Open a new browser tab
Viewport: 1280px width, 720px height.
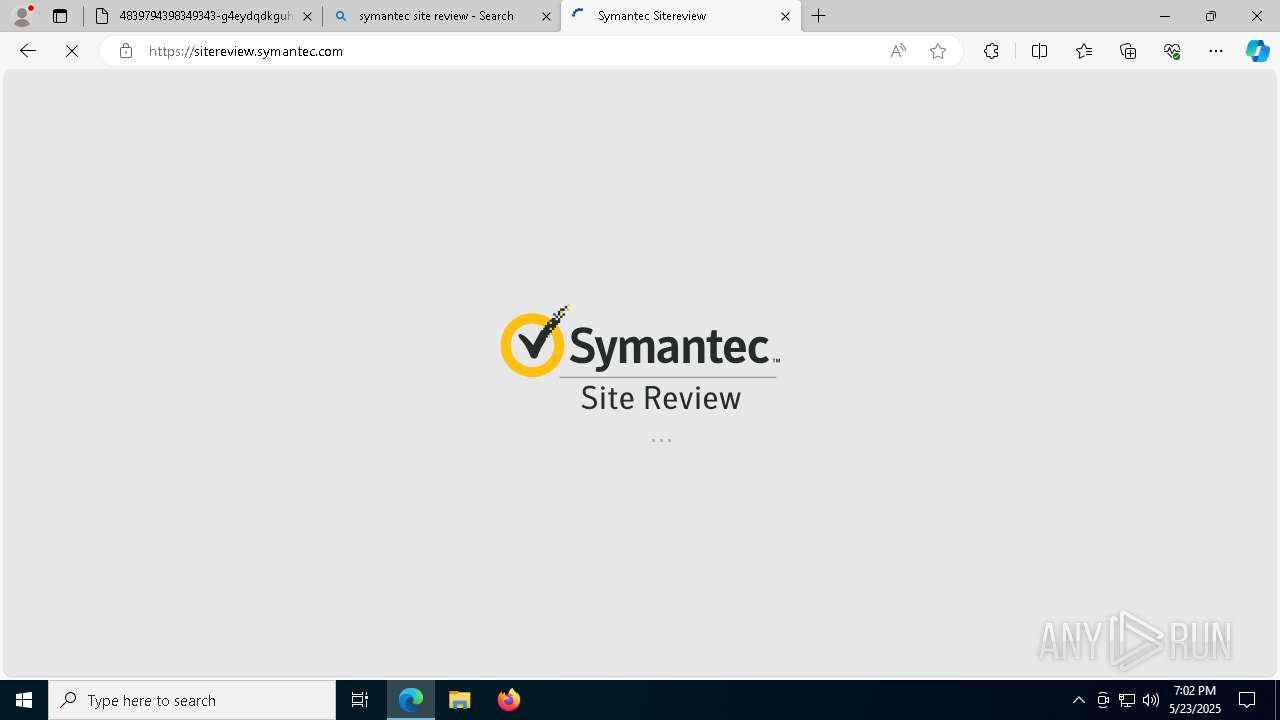[819, 16]
